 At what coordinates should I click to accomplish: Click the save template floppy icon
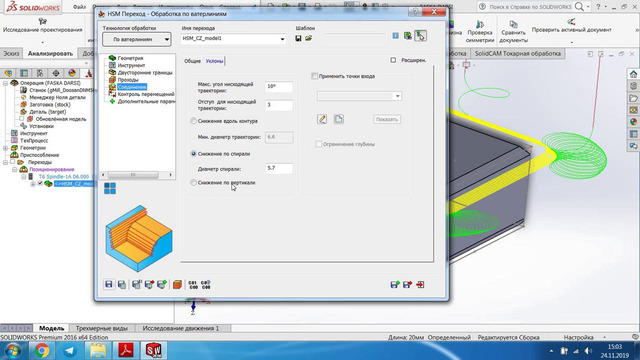pos(298,38)
